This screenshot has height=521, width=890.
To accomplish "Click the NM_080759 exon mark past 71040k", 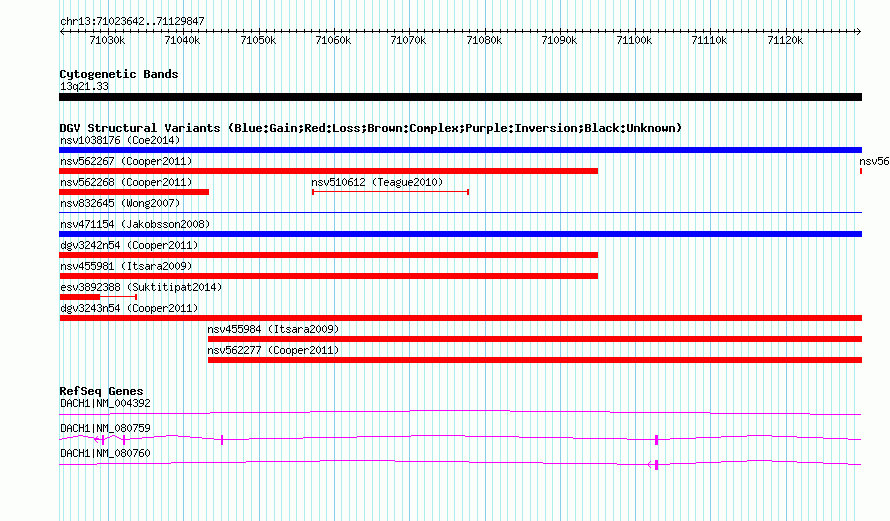I will [x=222, y=439].
